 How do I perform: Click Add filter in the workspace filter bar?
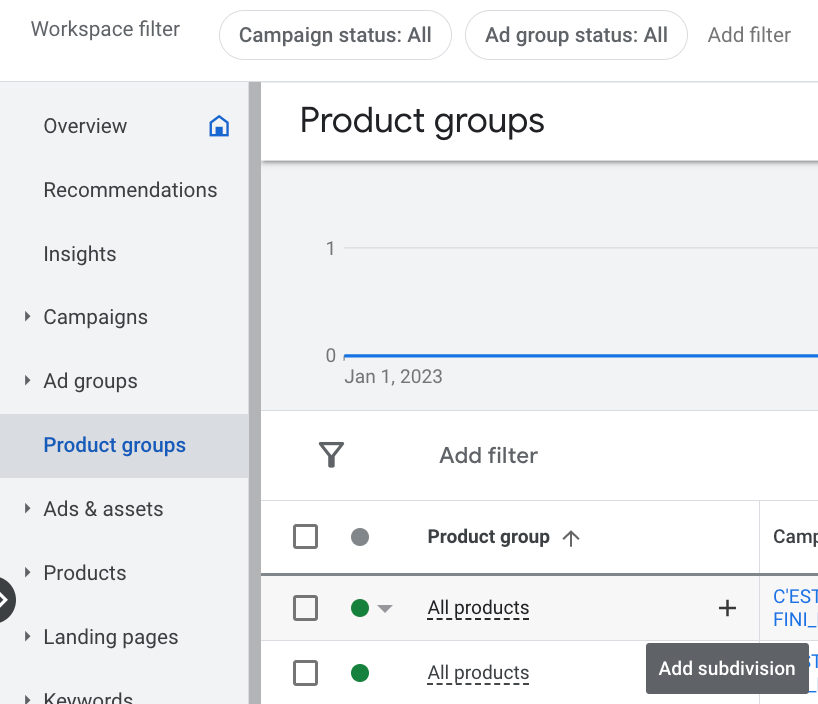tap(749, 35)
